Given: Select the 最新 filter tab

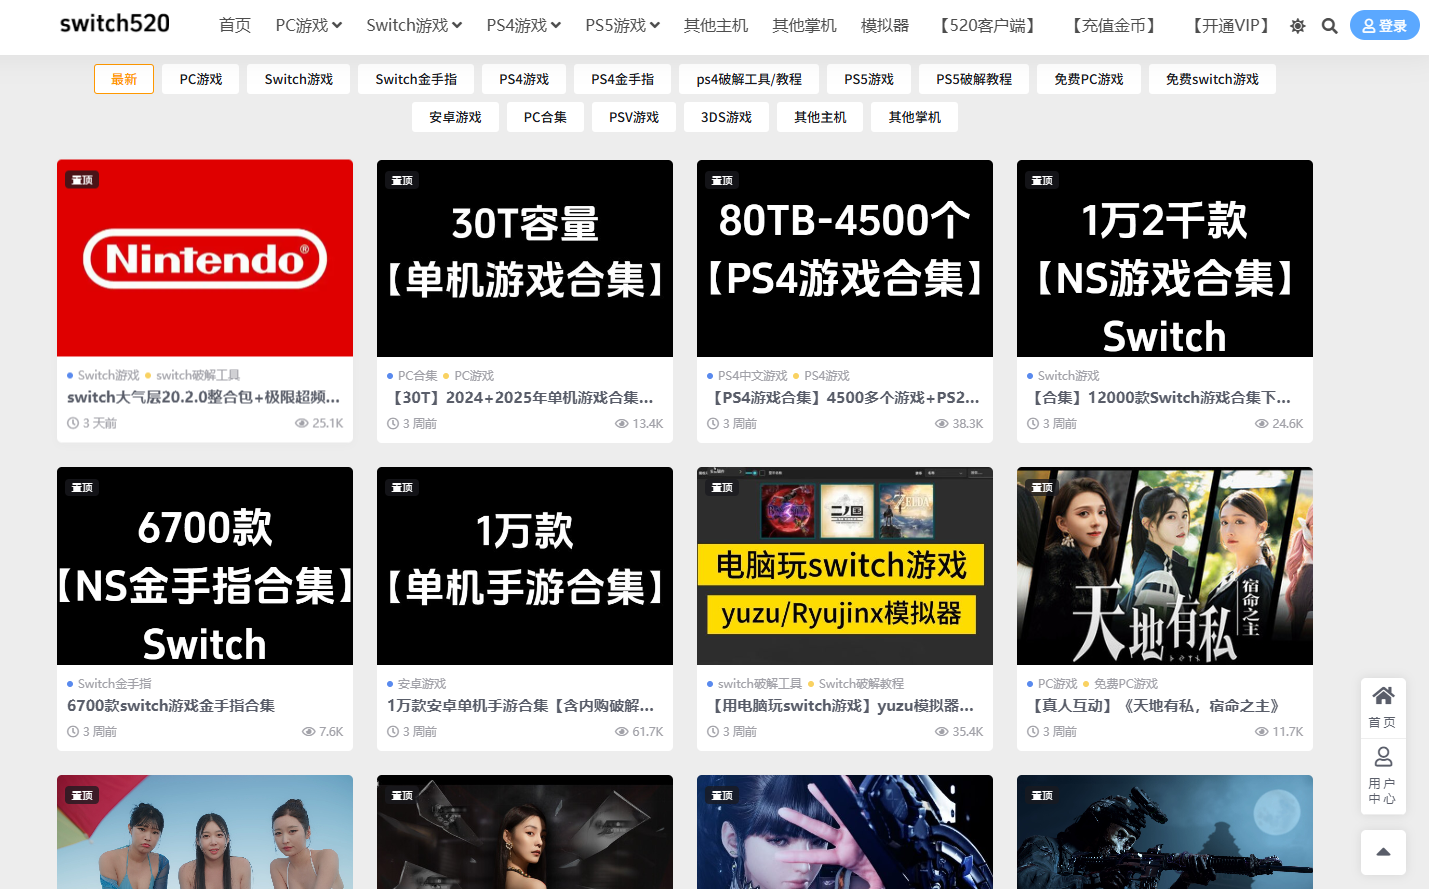Looking at the screenshot, I should (124, 79).
